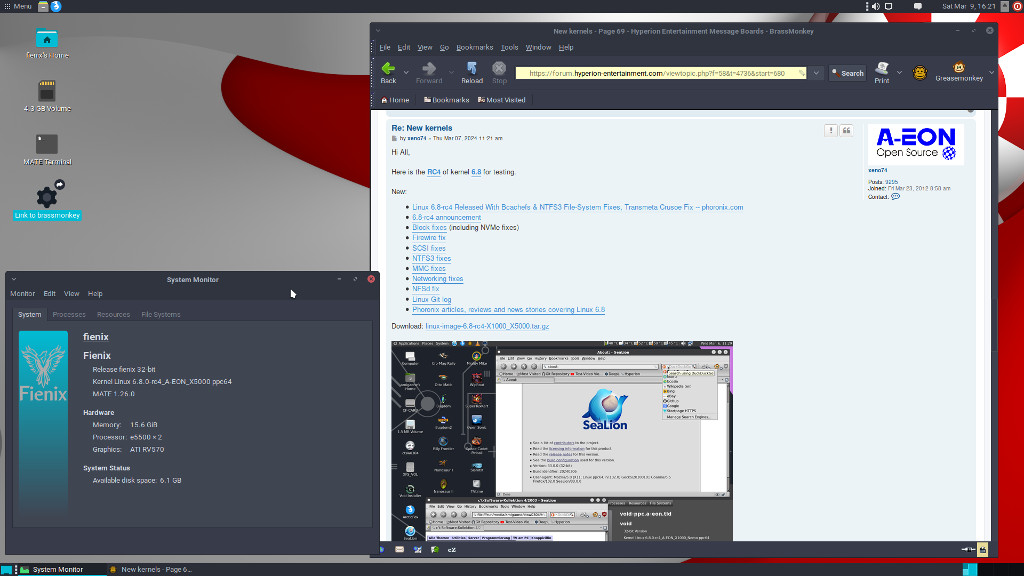Download linux-image-6.8-rc4-X1000_X5000.tar.gz link
Image resolution: width=1024 pixels, height=576 pixels.
487,326
